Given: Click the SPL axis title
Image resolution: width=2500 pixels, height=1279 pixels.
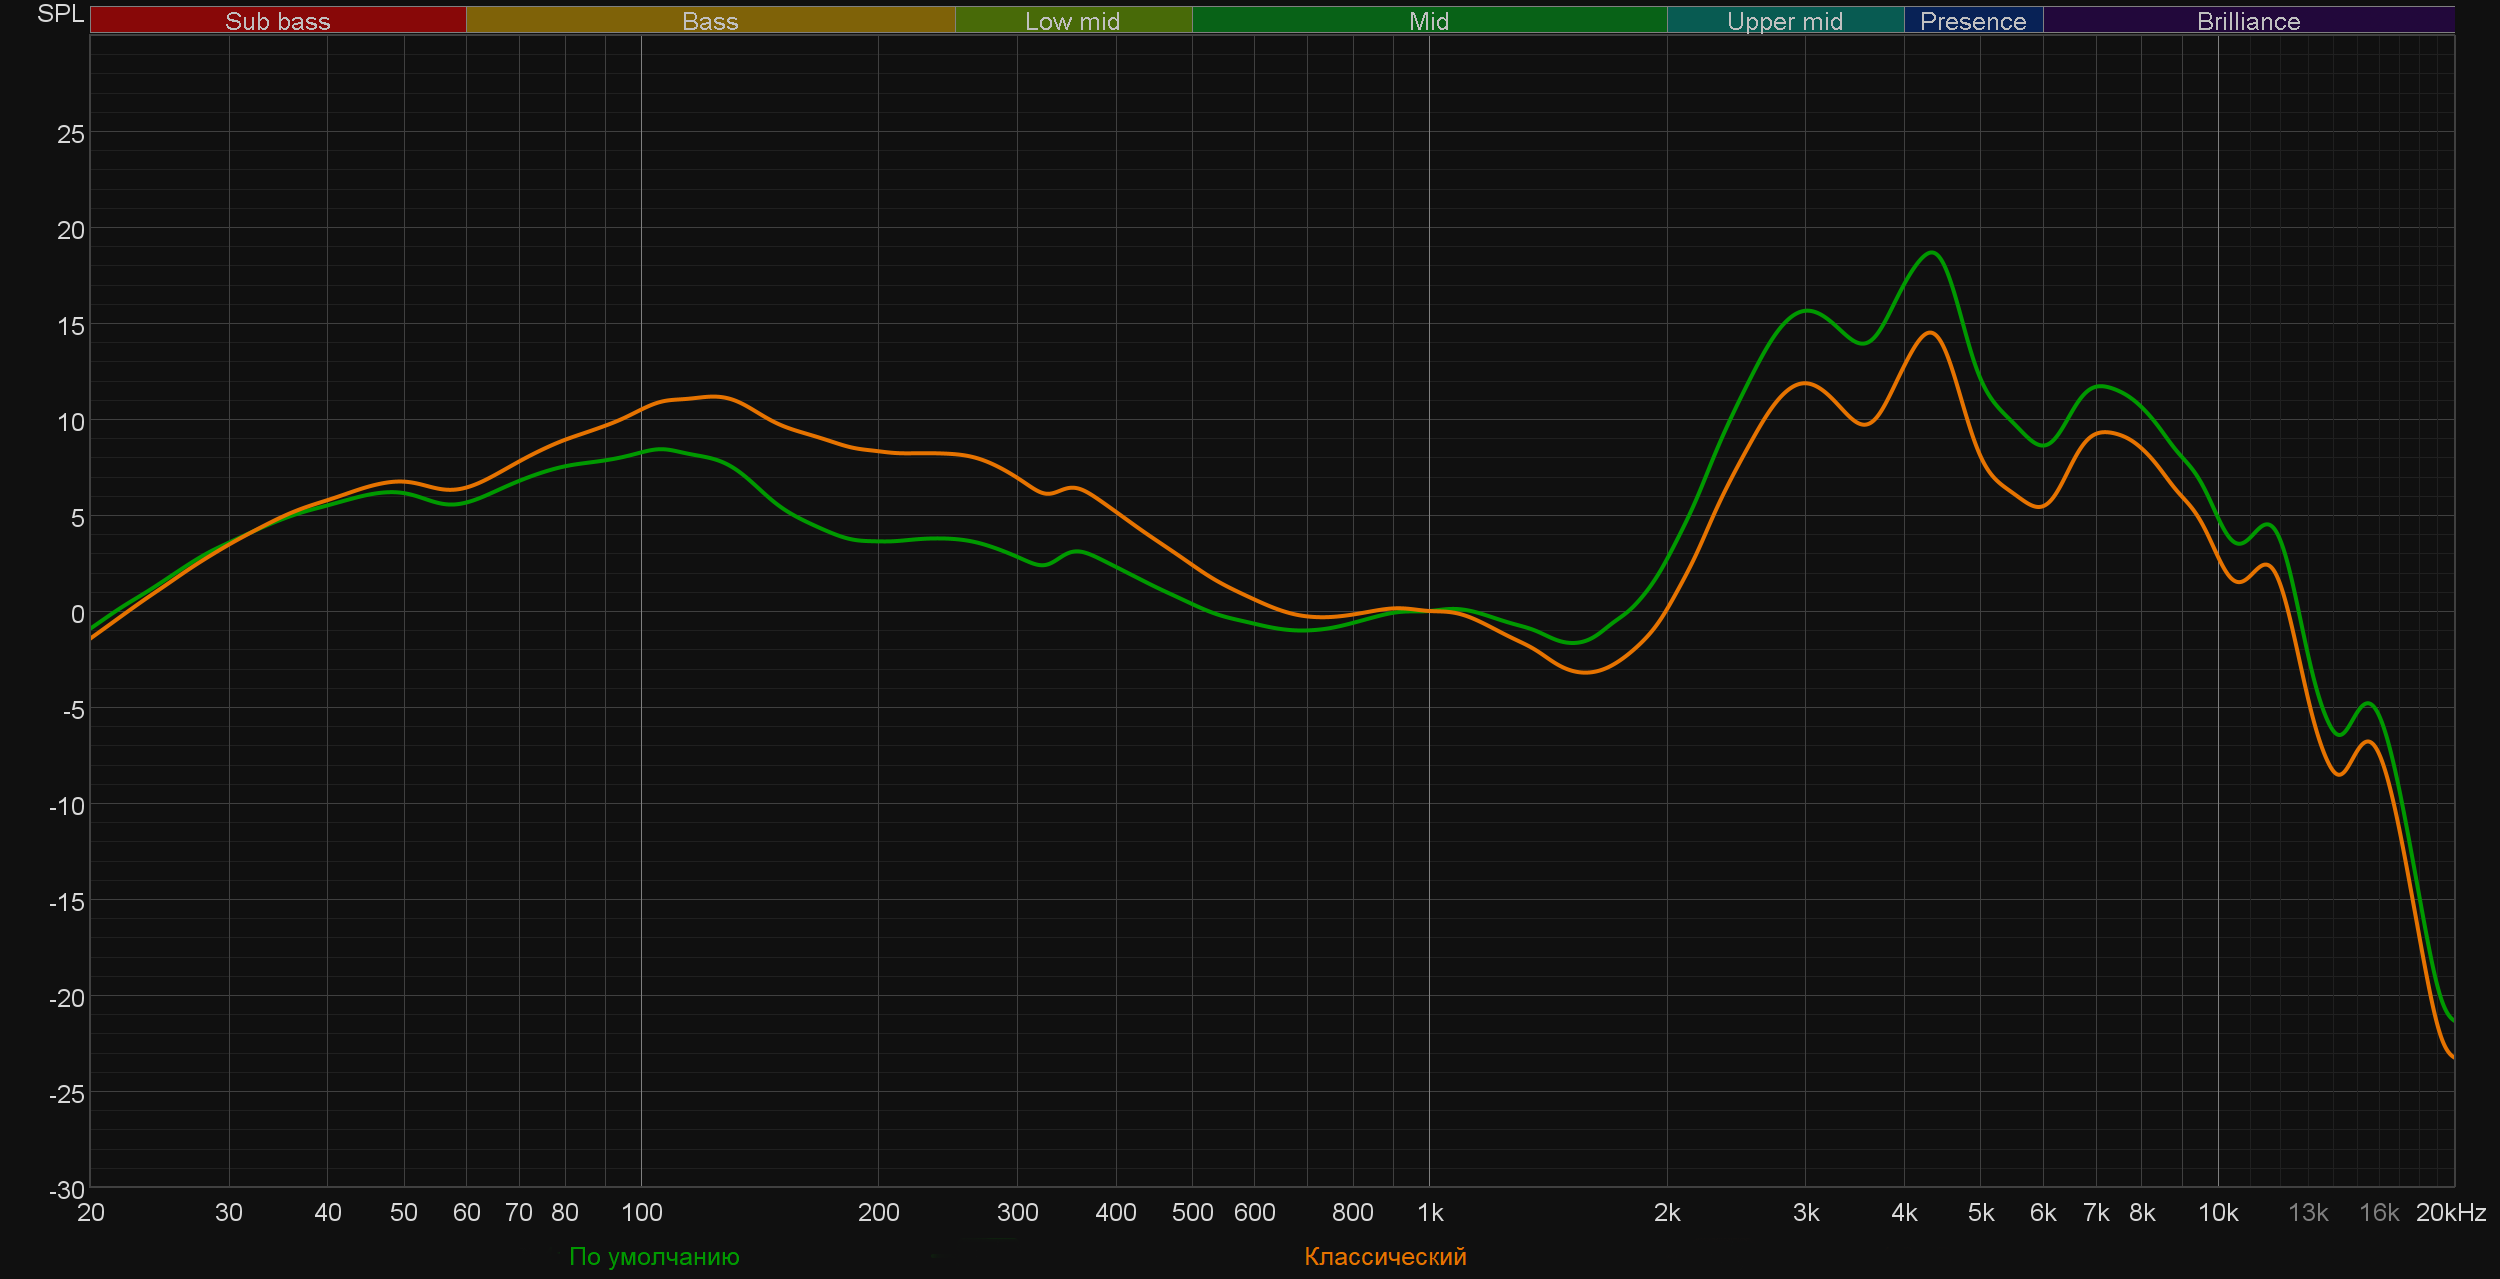Looking at the screenshot, I should [x=60, y=14].
